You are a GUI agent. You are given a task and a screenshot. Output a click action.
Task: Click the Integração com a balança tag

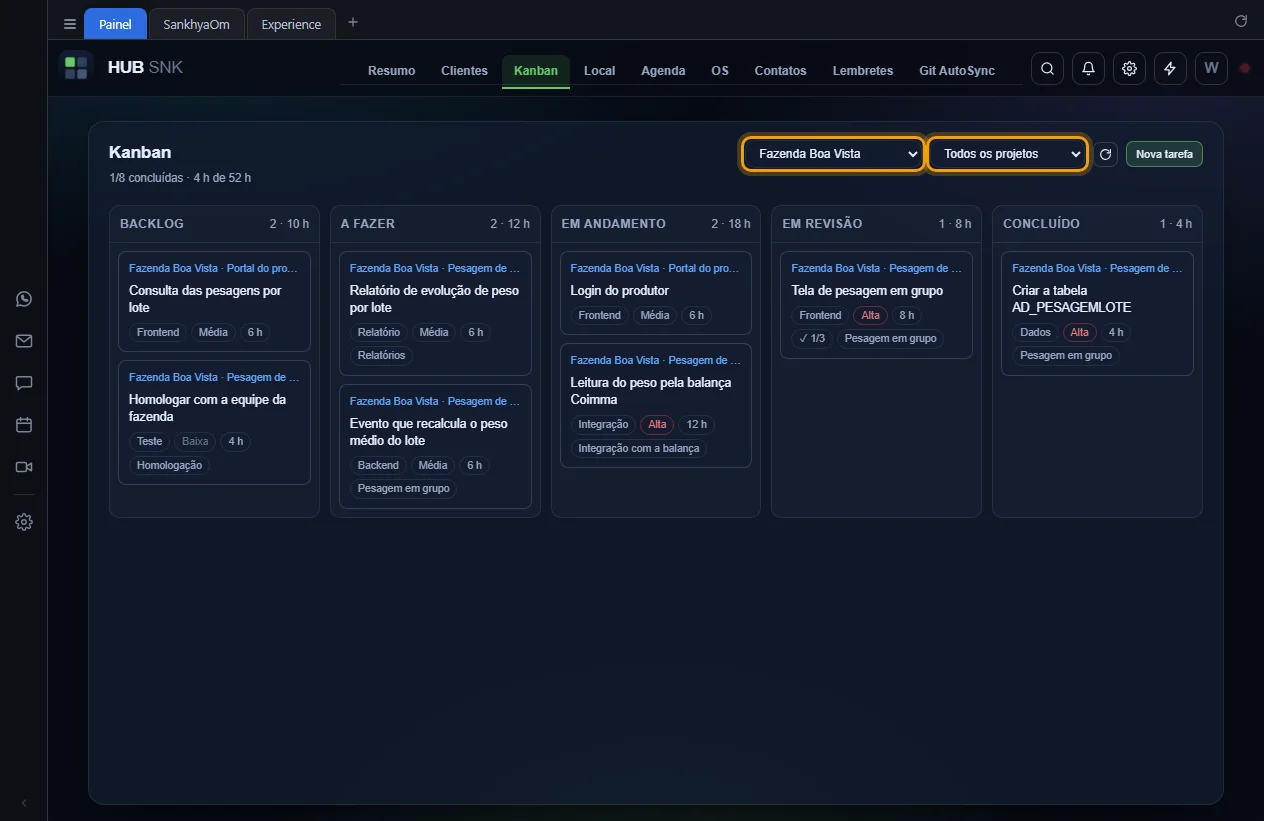[x=639, y=448]
